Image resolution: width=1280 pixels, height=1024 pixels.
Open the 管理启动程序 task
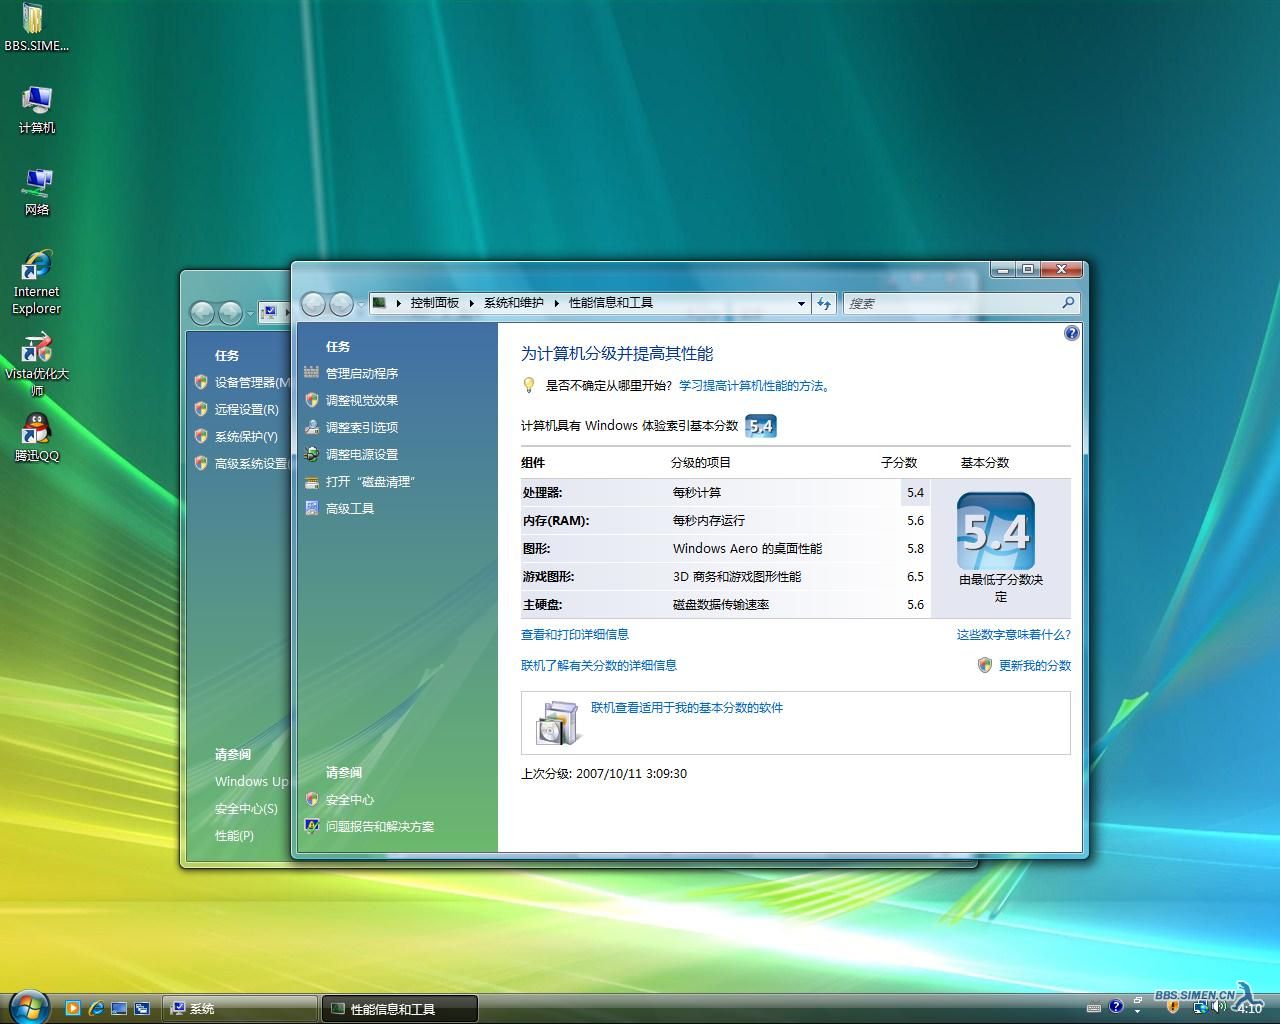click(362, 373)
